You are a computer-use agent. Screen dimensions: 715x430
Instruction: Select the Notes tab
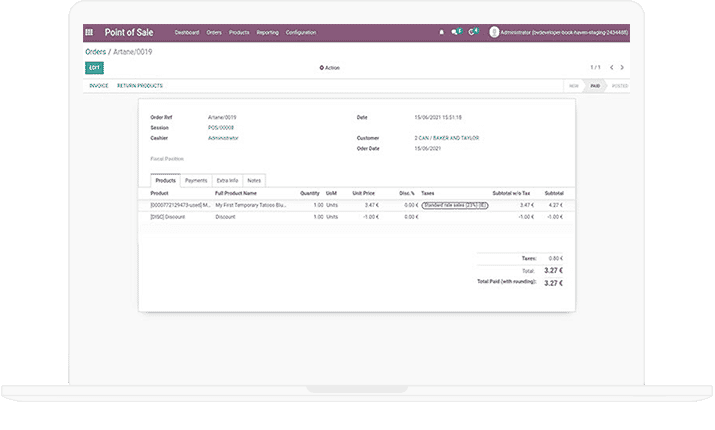[254, 180]
